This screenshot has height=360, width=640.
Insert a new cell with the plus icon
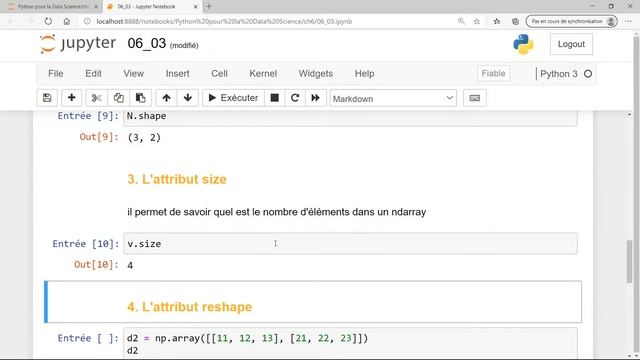click(71, 98)
